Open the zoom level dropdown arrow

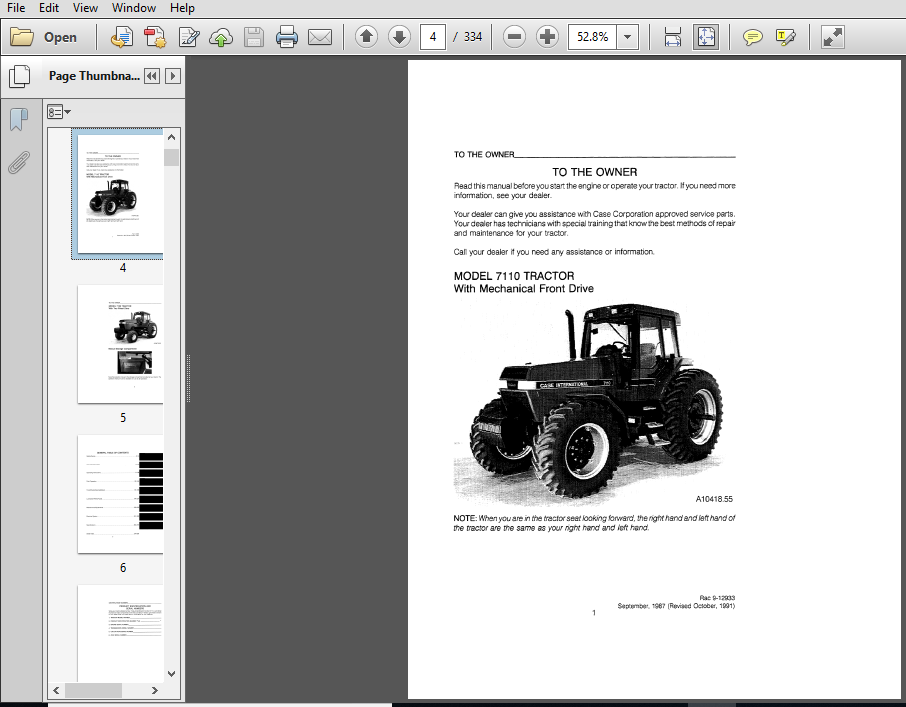(x=627, y=37)
